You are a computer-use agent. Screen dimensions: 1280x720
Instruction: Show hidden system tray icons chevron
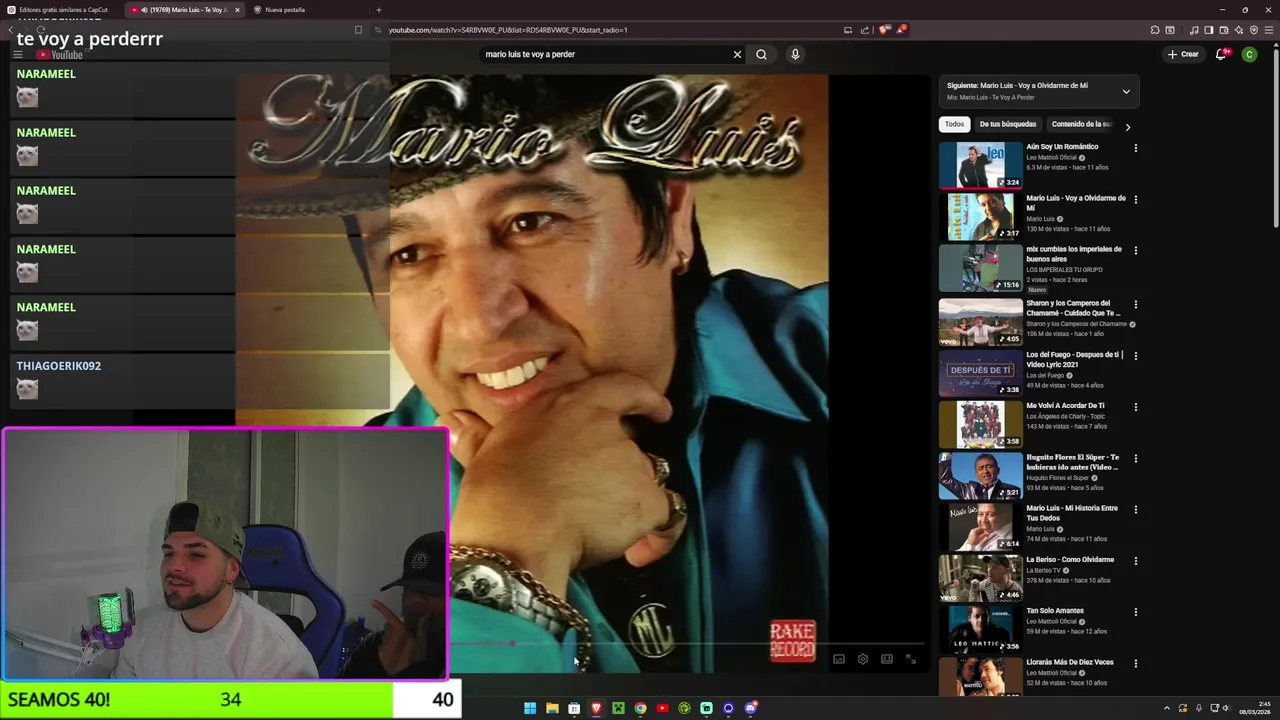click(1166, 708)
